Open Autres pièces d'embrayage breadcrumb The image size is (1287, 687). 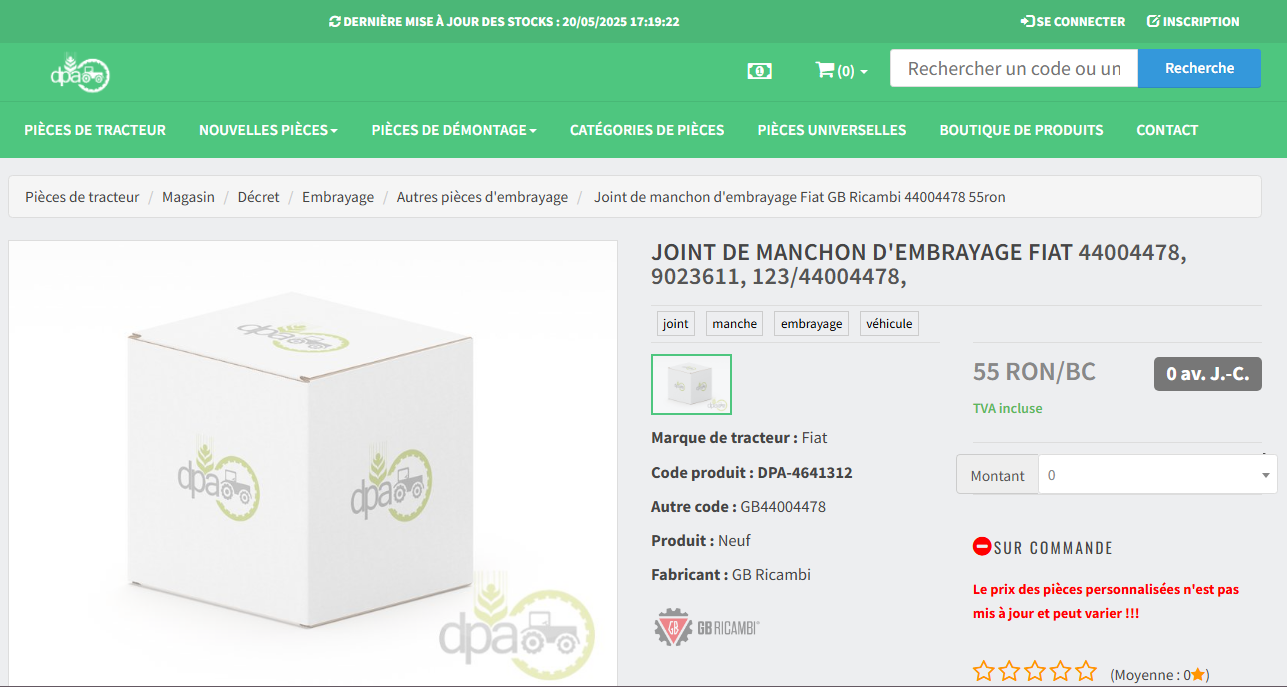click(x=482, y=197)
